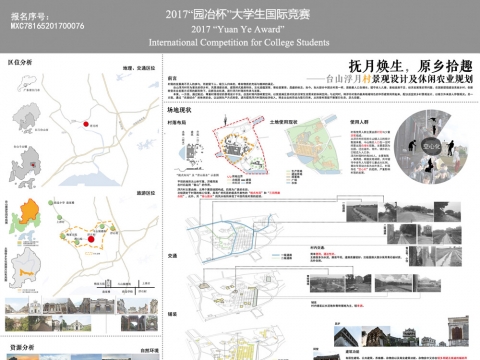The height and width of the screenshot is (360, 480).
Task: Click the '前言' heading
Action: [172, 78]
